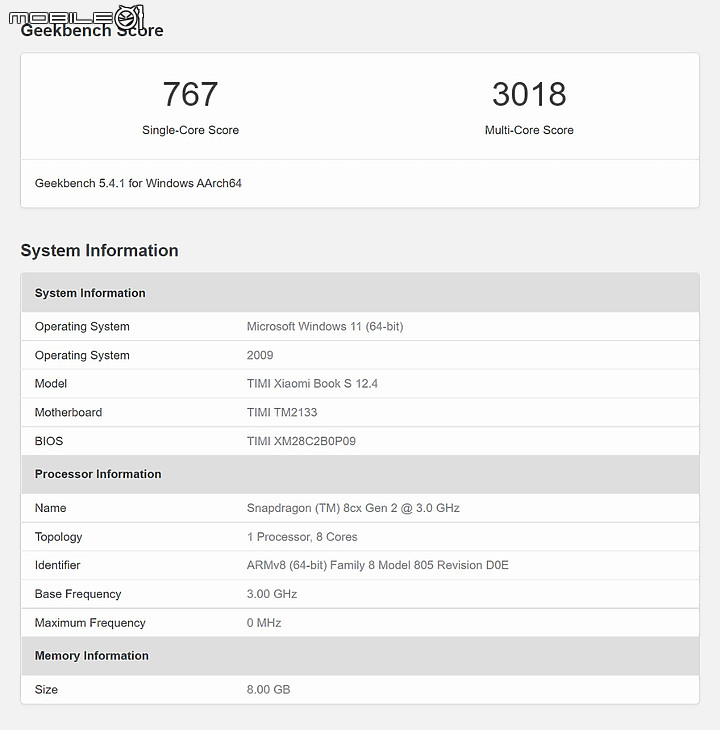Select the TIMI TM2133 motherboard value

(x=282, y=412)
